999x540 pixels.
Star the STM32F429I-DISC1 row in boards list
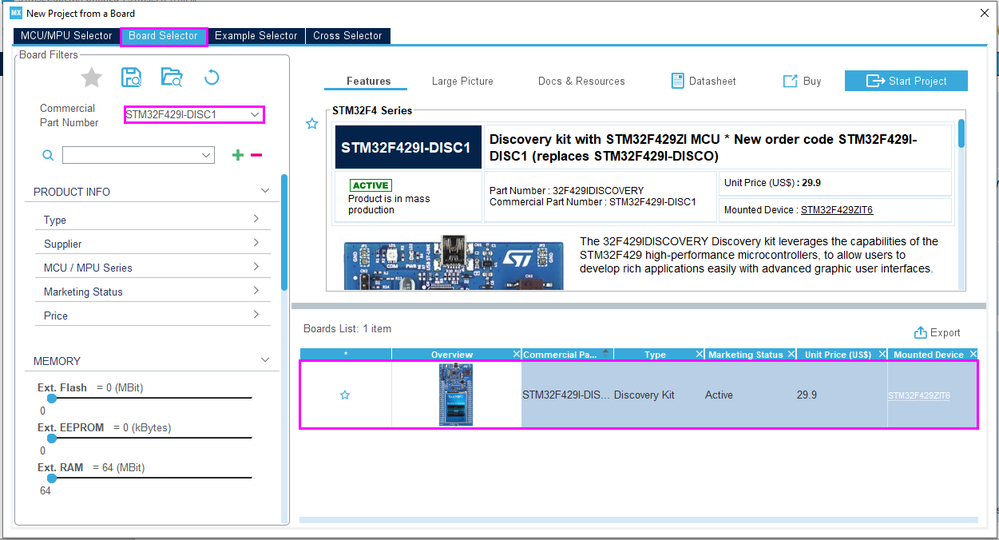345,395
